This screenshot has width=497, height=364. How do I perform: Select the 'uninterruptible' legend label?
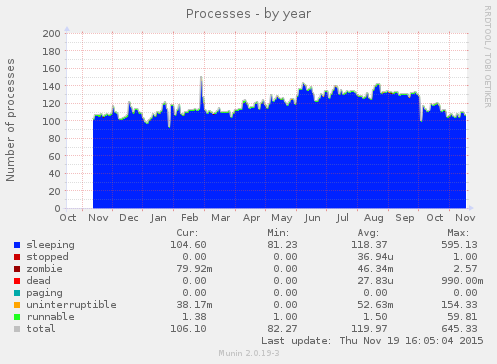point(71,305)
